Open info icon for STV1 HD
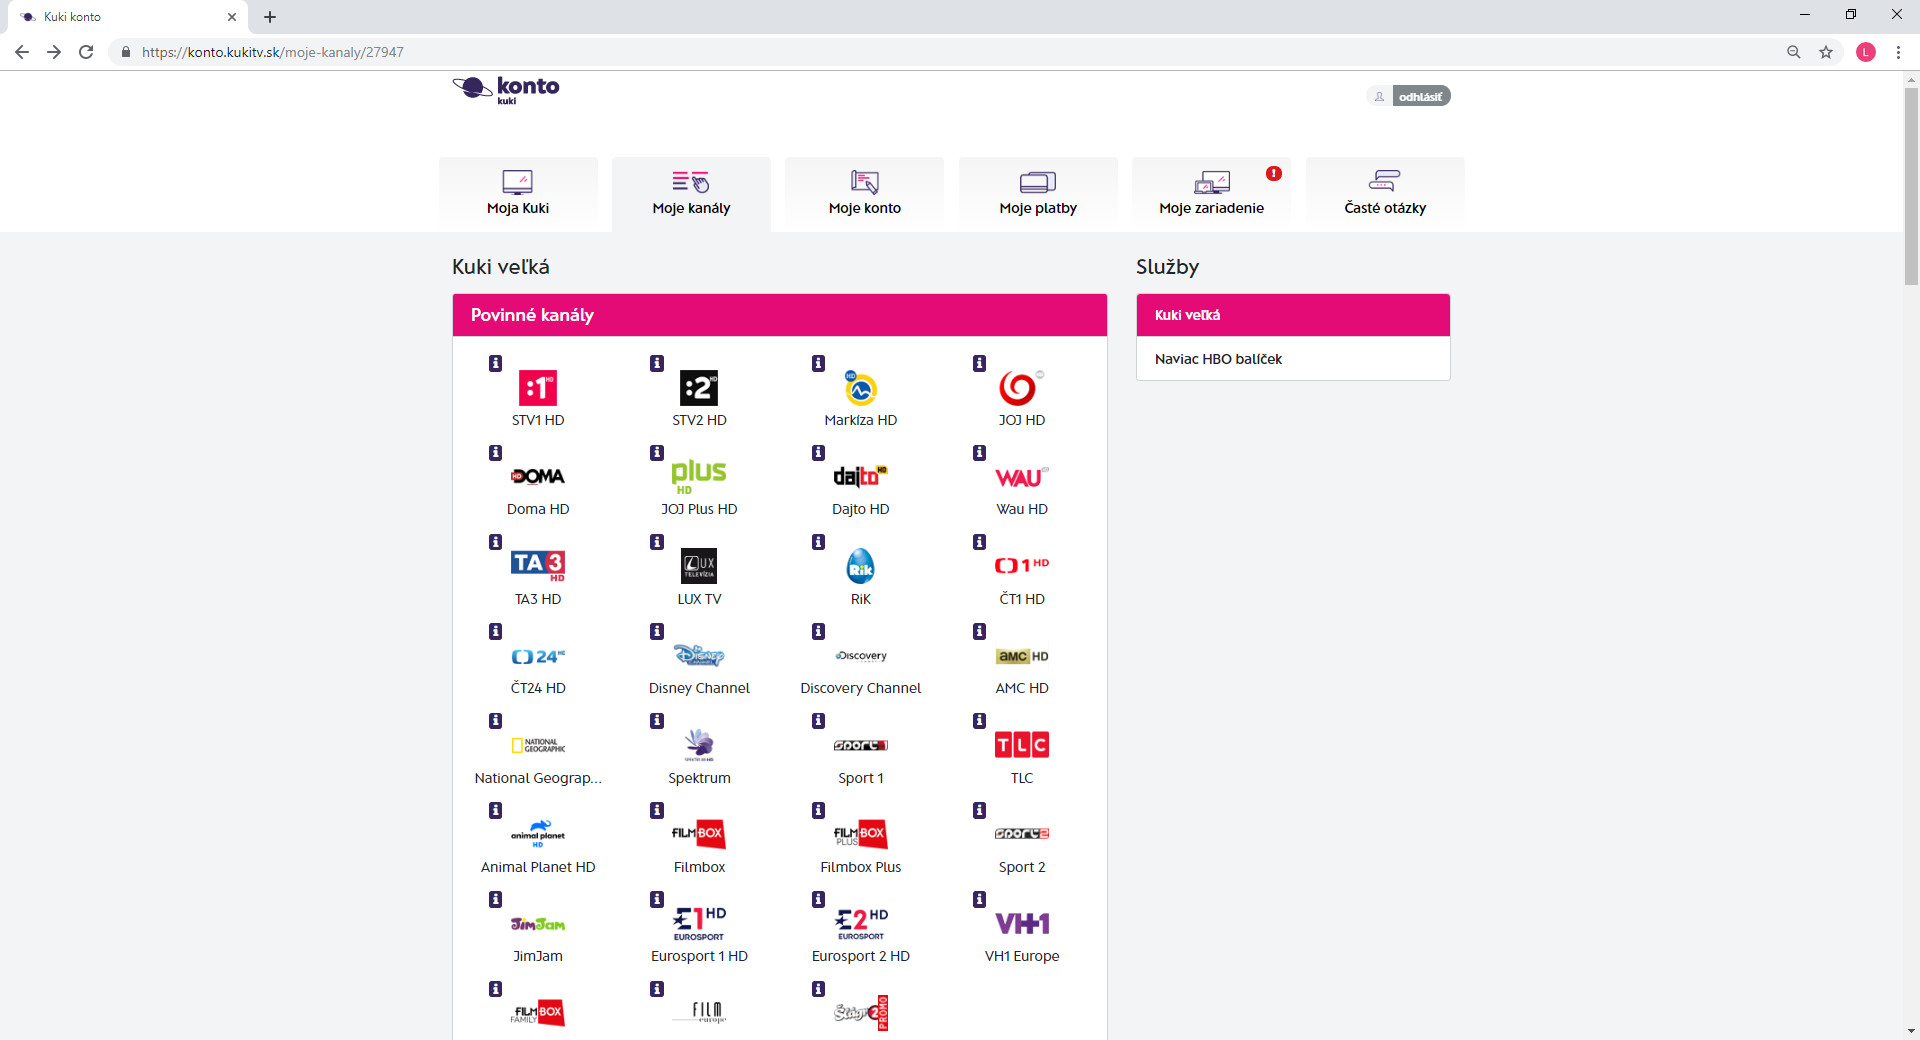Image resolution: width=1920 pixels, height=1040 pixels. 495,364
